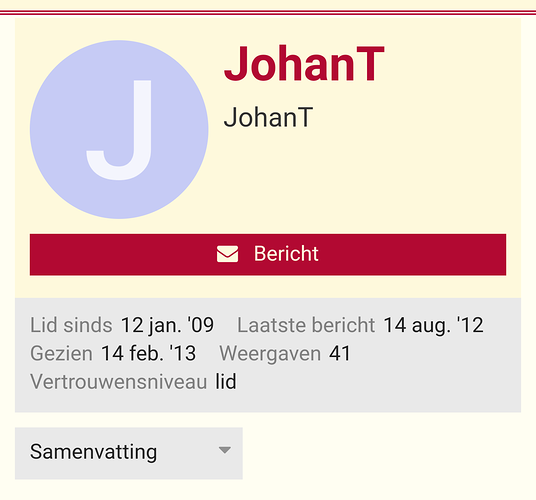536x500 pixels.
Task: Send a message via the Bericht button
Action: click(x=268, y=255)
